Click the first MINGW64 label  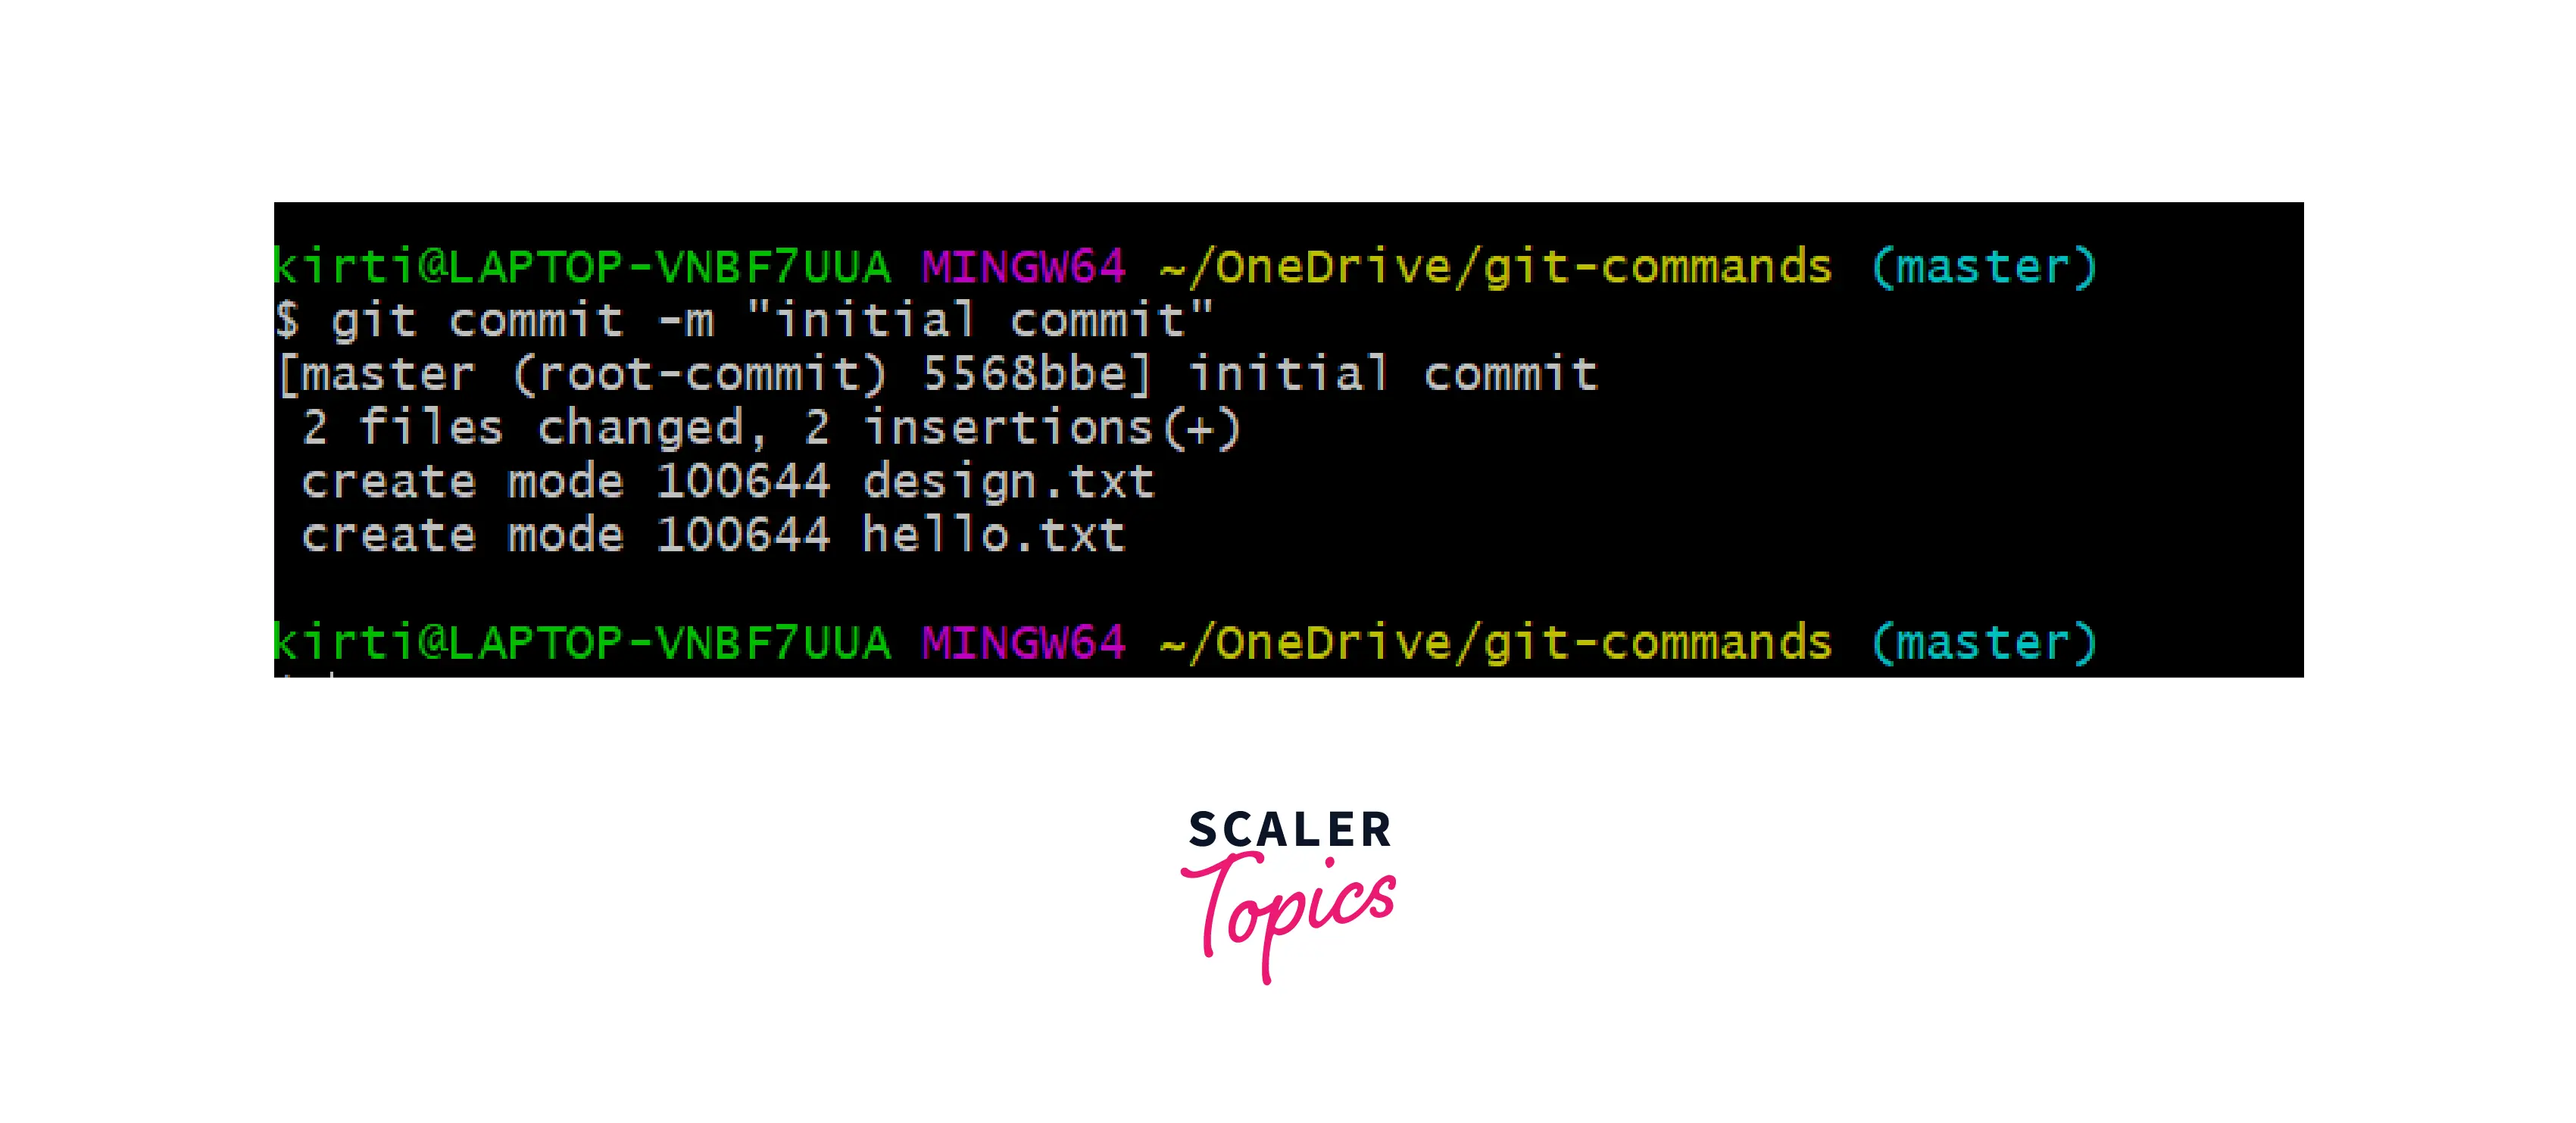tap(1023, 267)
